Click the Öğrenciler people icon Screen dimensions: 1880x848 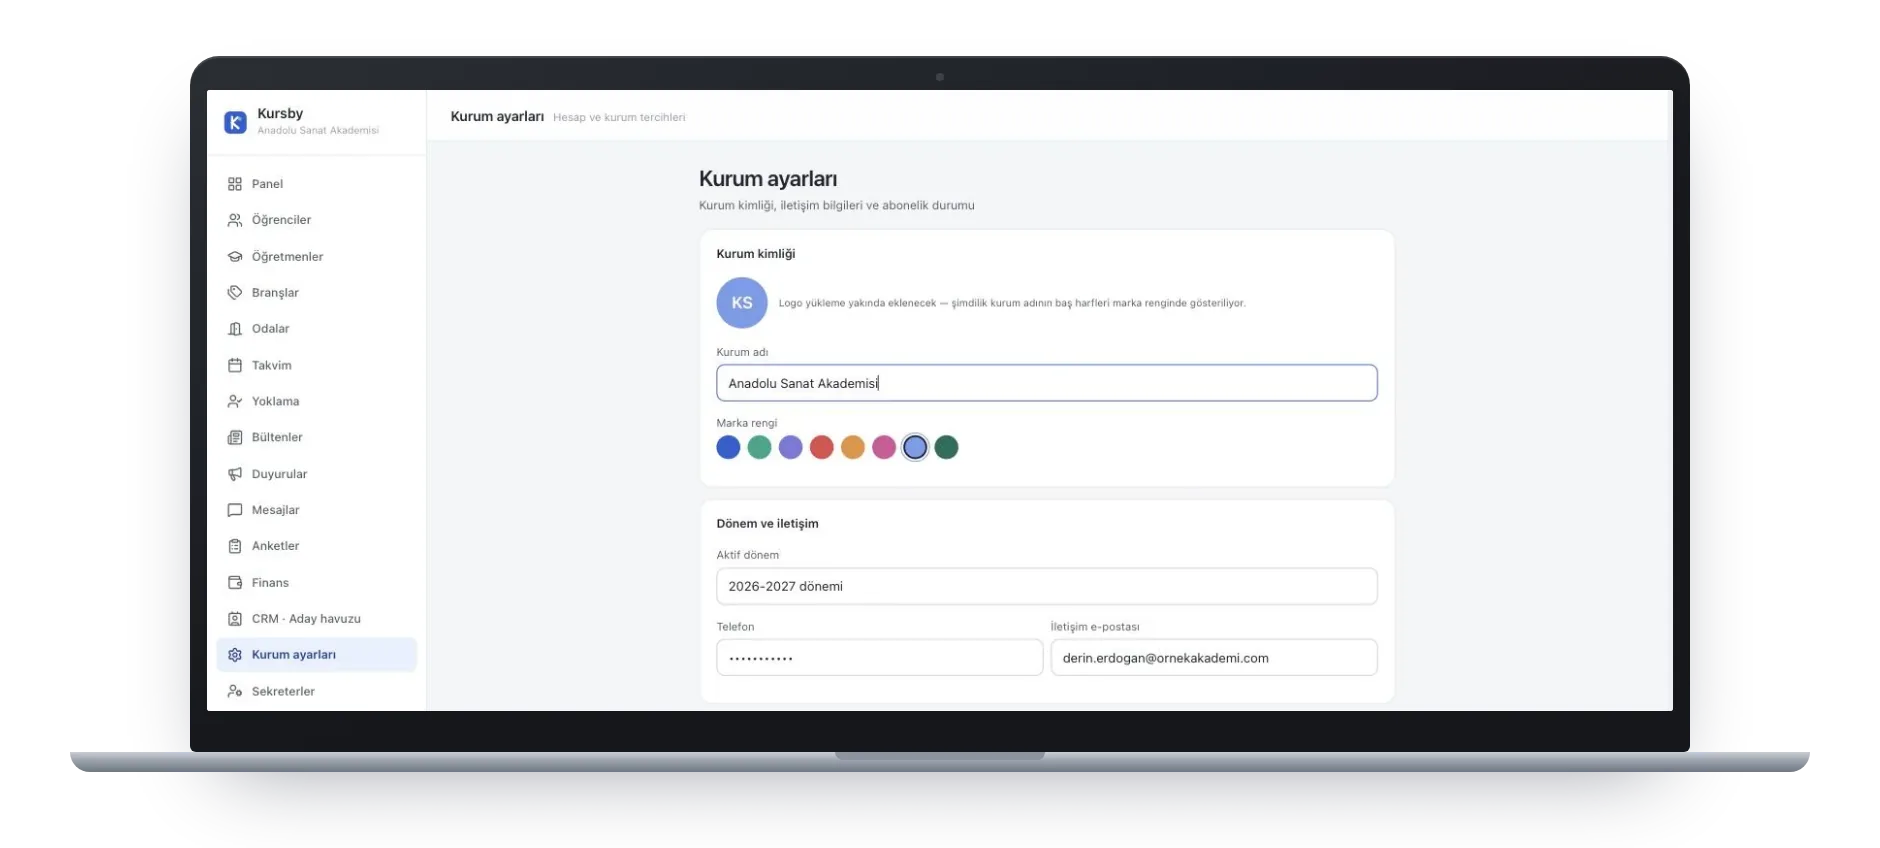235,220
